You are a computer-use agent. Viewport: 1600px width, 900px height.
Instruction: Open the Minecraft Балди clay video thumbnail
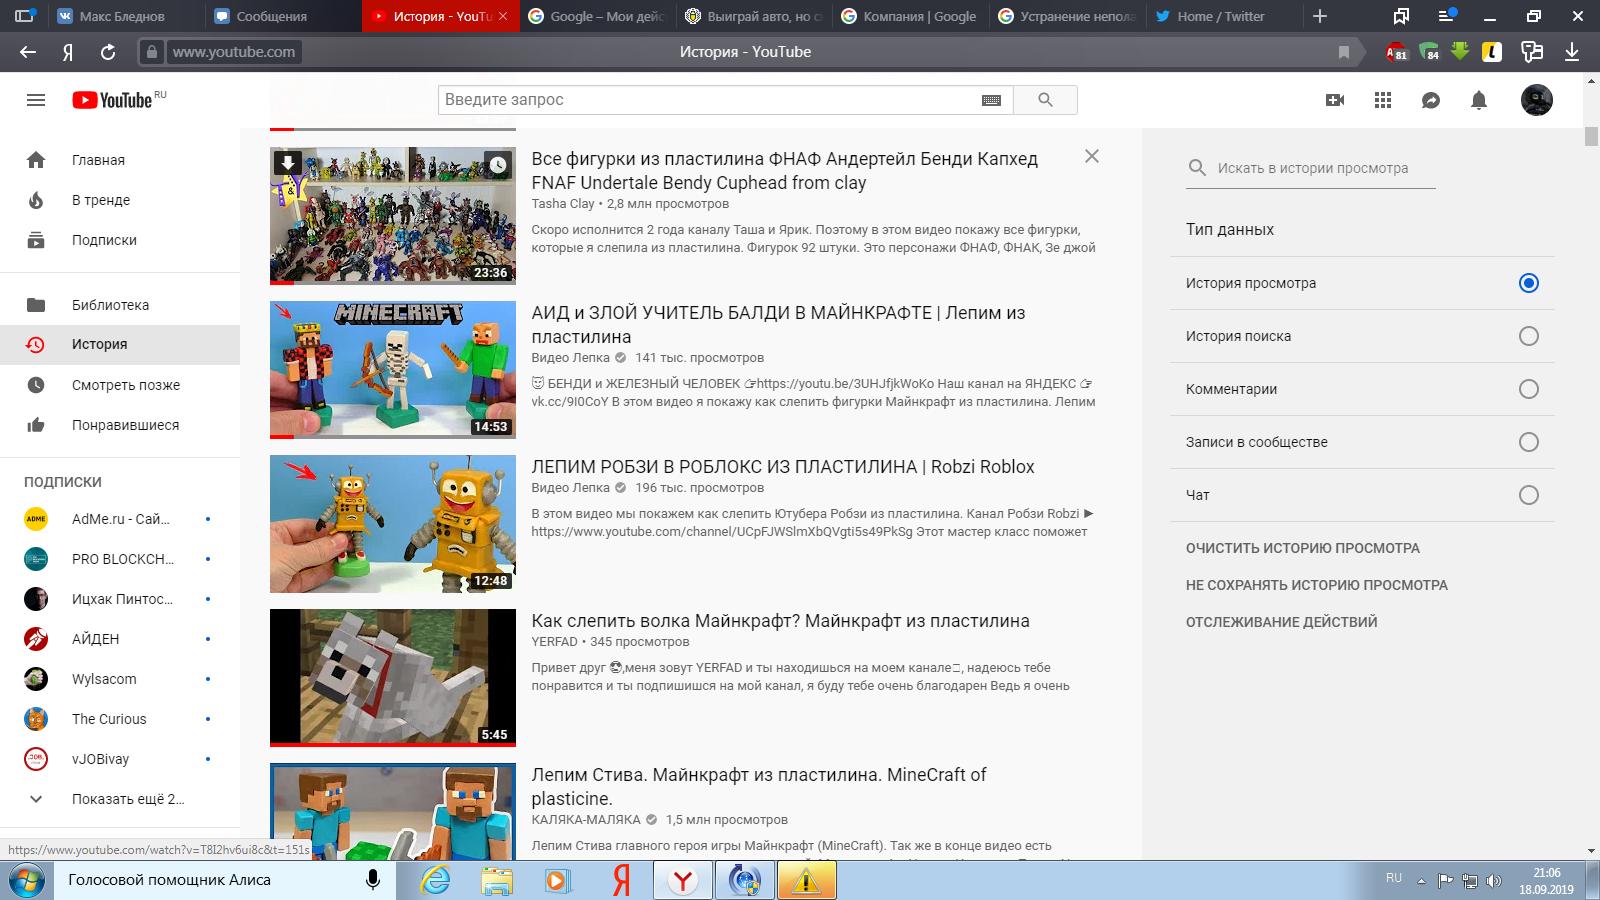393,370
